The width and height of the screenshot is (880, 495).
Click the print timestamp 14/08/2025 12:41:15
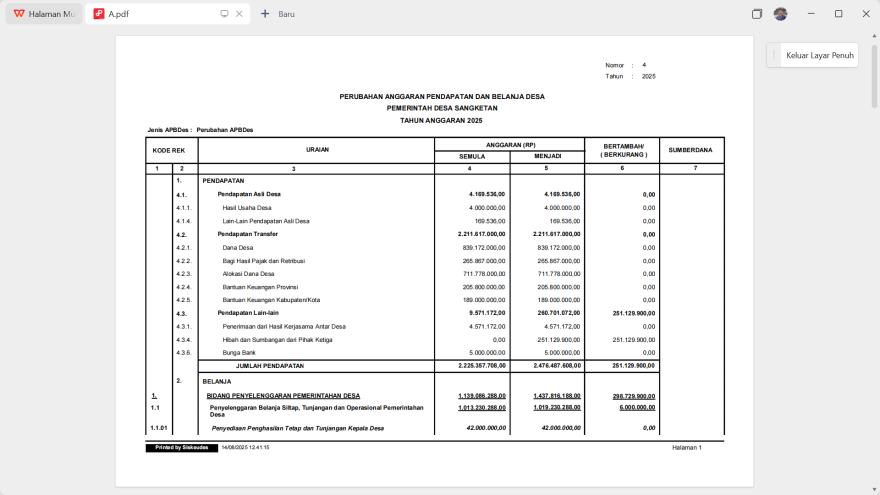245,448
